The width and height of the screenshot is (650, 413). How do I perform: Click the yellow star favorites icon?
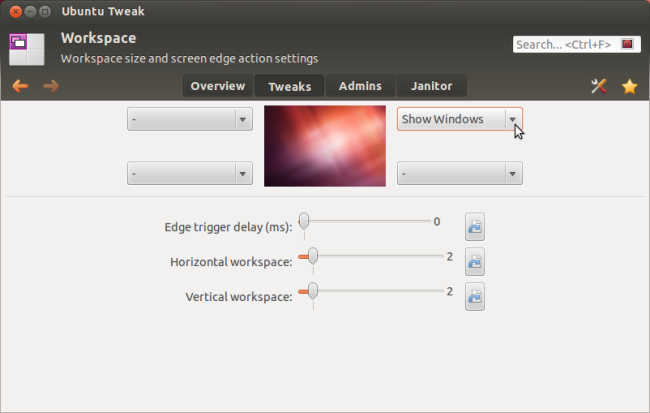point(629,86)
